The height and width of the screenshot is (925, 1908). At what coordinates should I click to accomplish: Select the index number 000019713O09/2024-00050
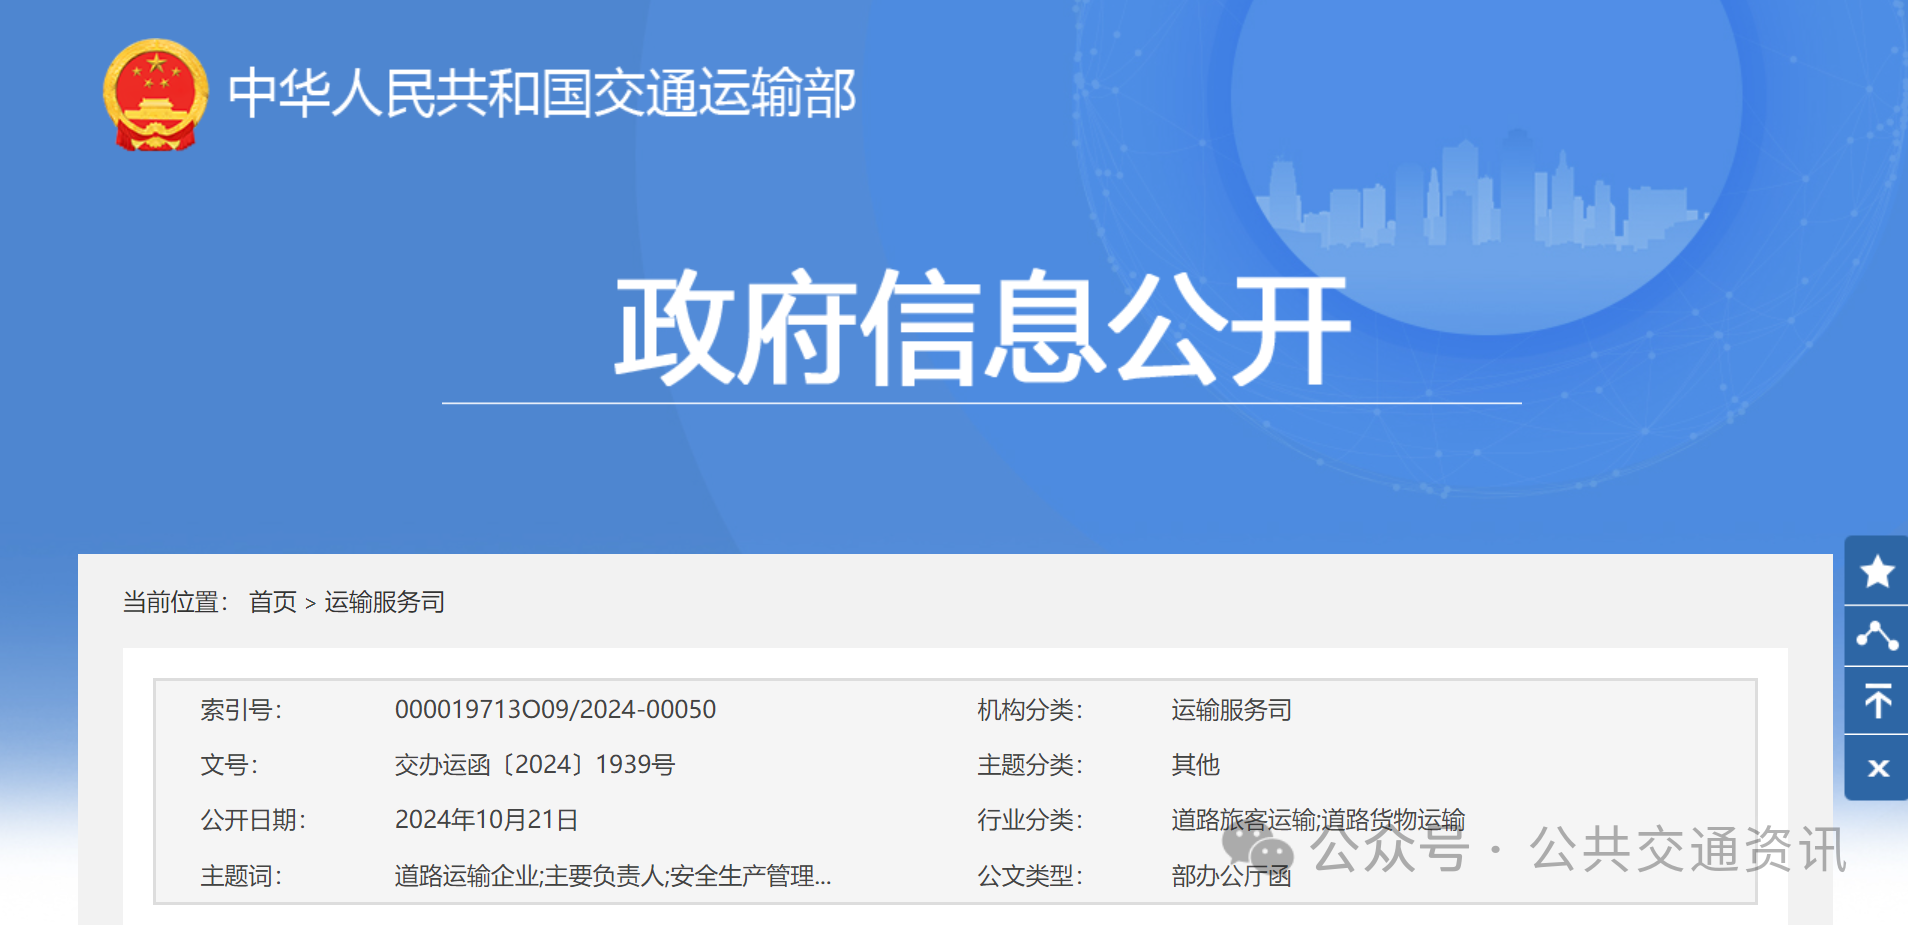[555, 710]
